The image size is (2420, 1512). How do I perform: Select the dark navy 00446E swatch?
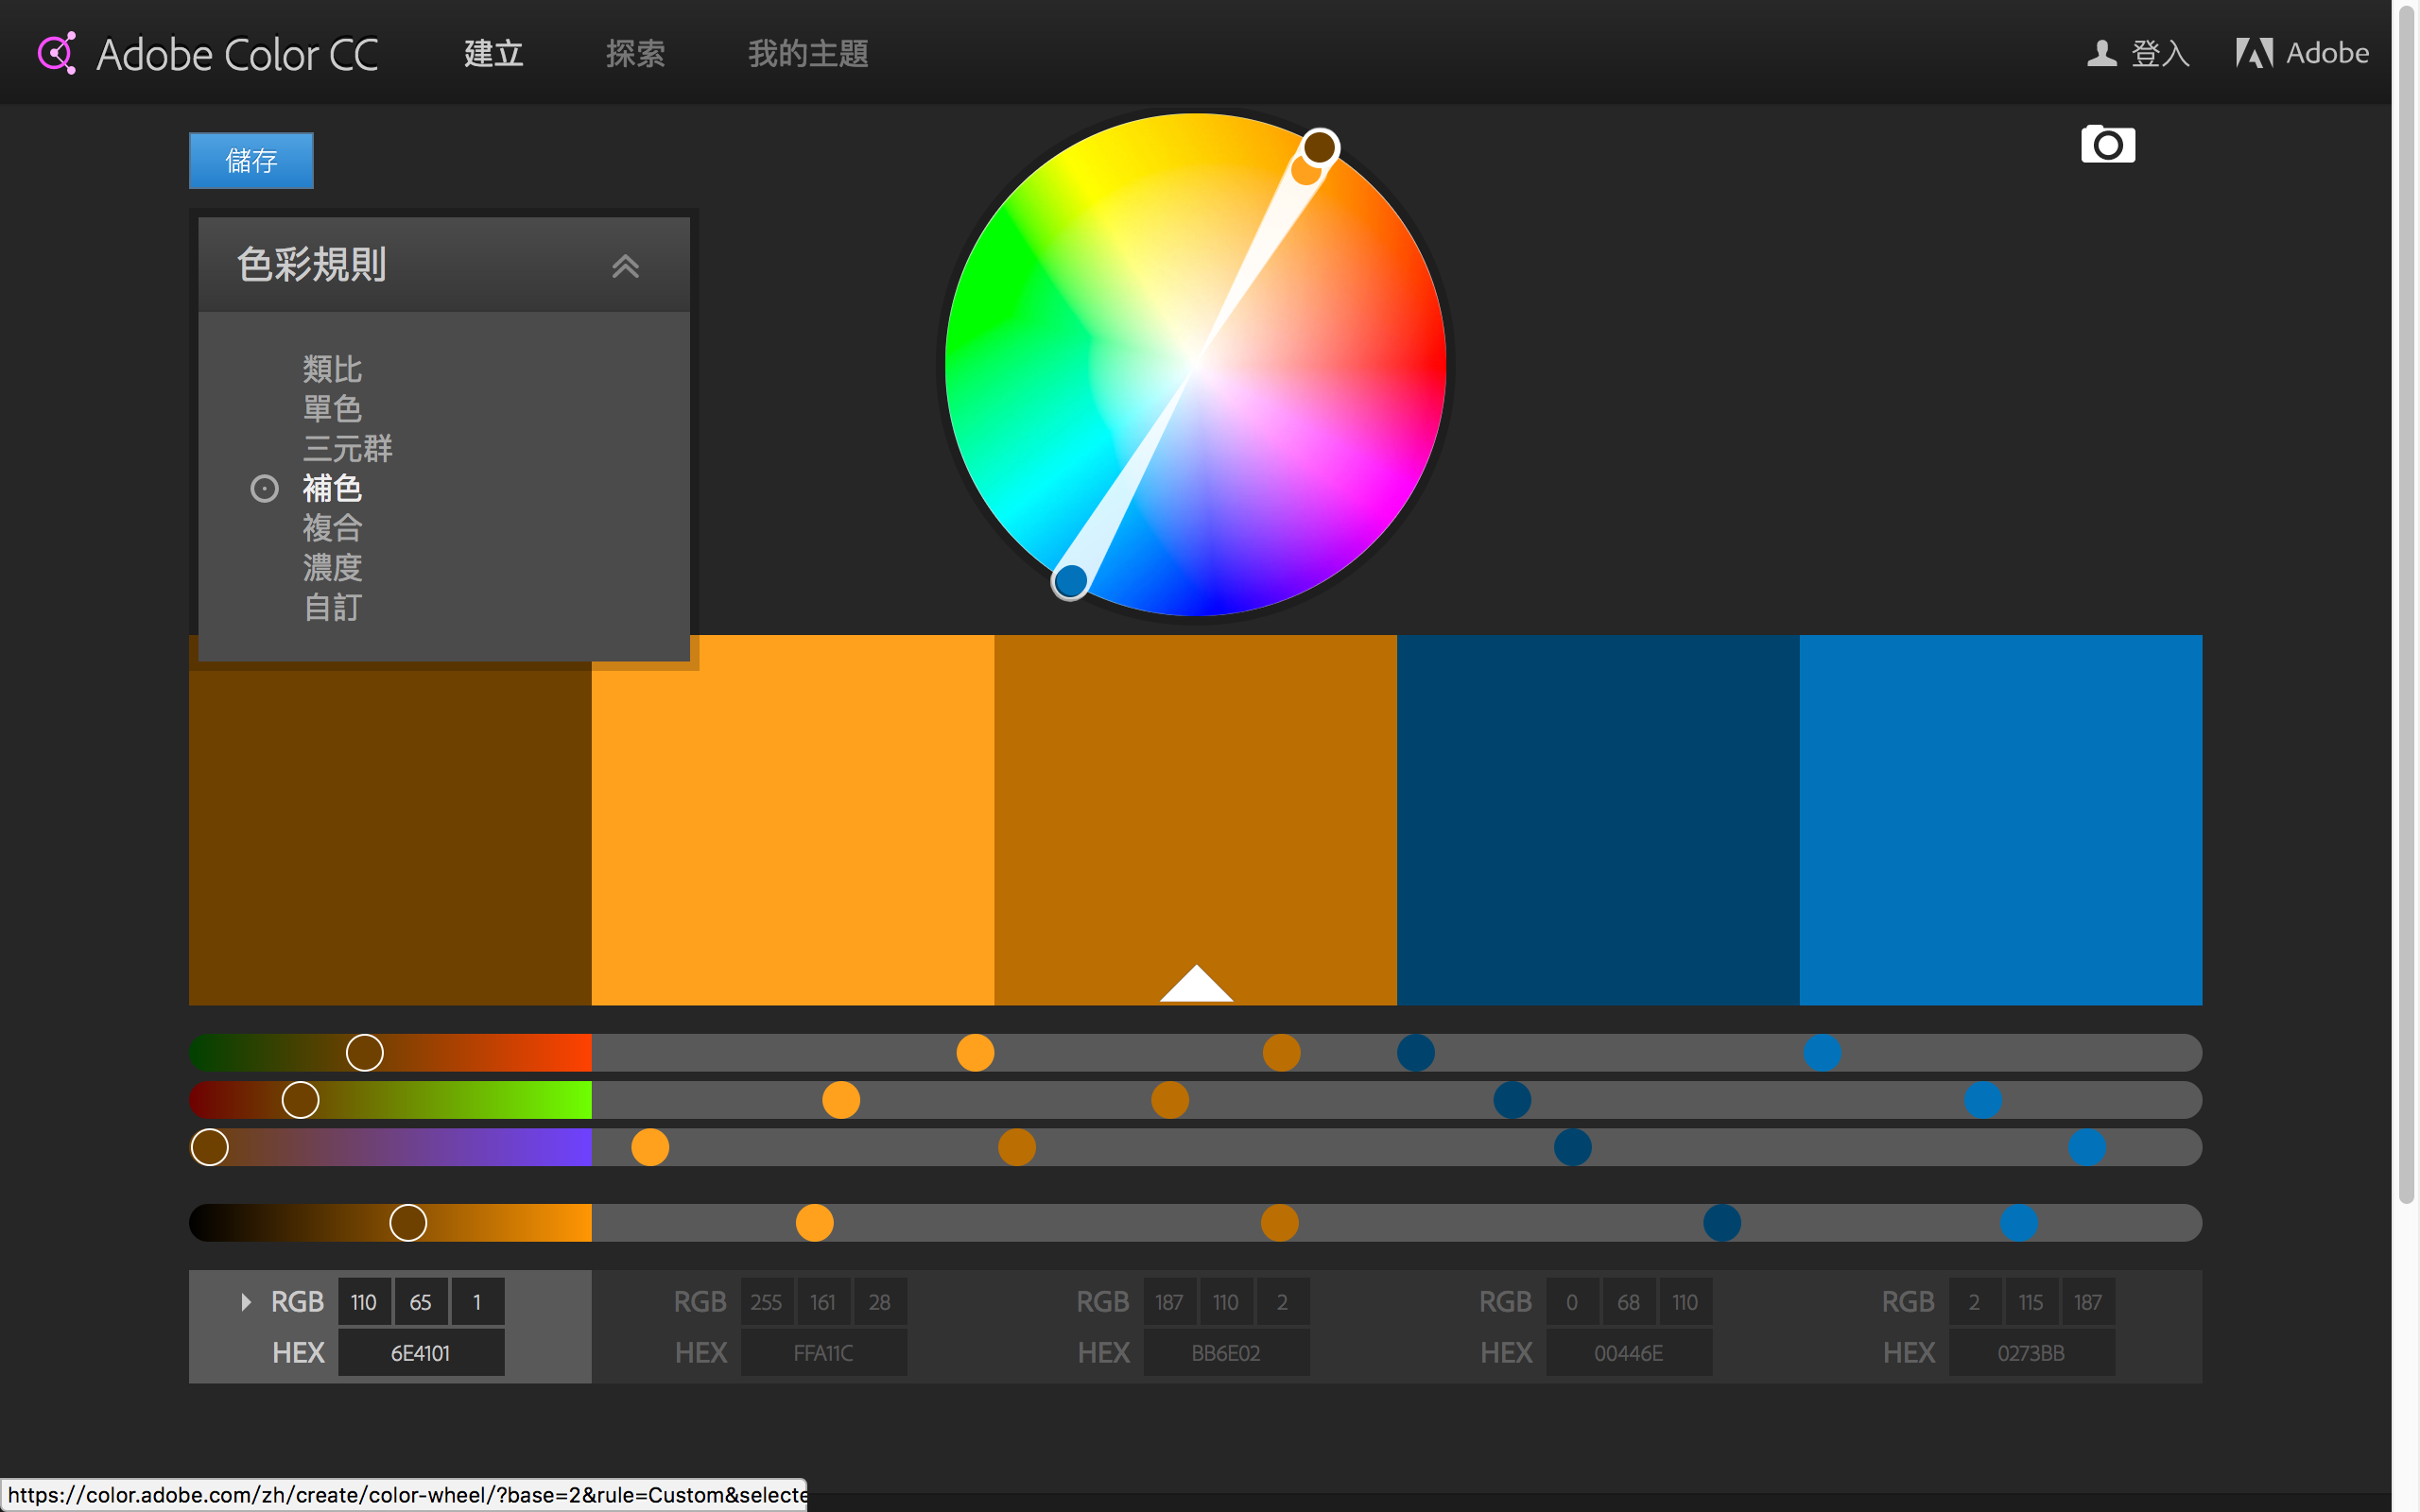pyautogui.click(x=1598, y=820)
